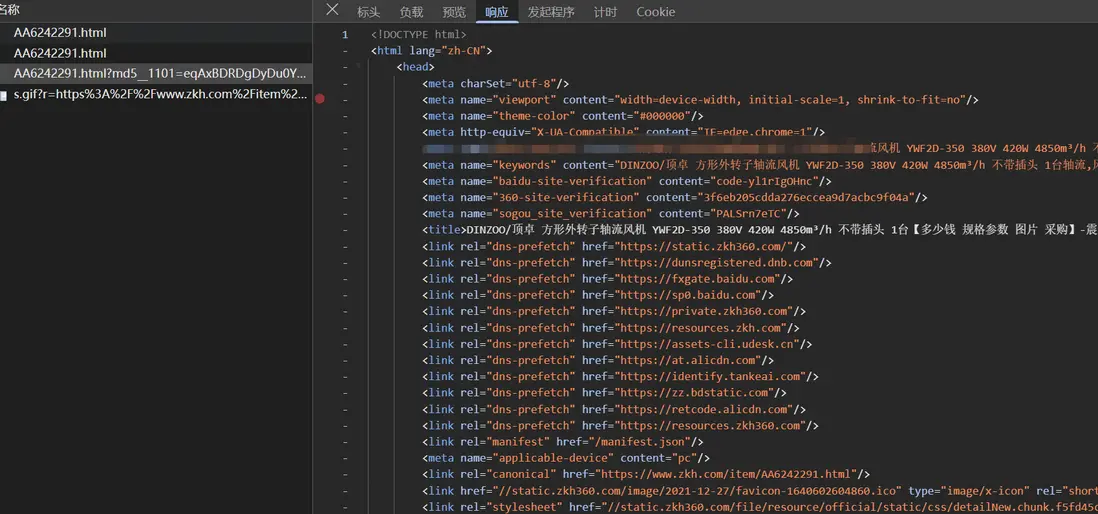Remove the red breakpoint marker in gutter
Image resolution: width=1098 pixels, height=514 pixels.
(x=320, y=99)
